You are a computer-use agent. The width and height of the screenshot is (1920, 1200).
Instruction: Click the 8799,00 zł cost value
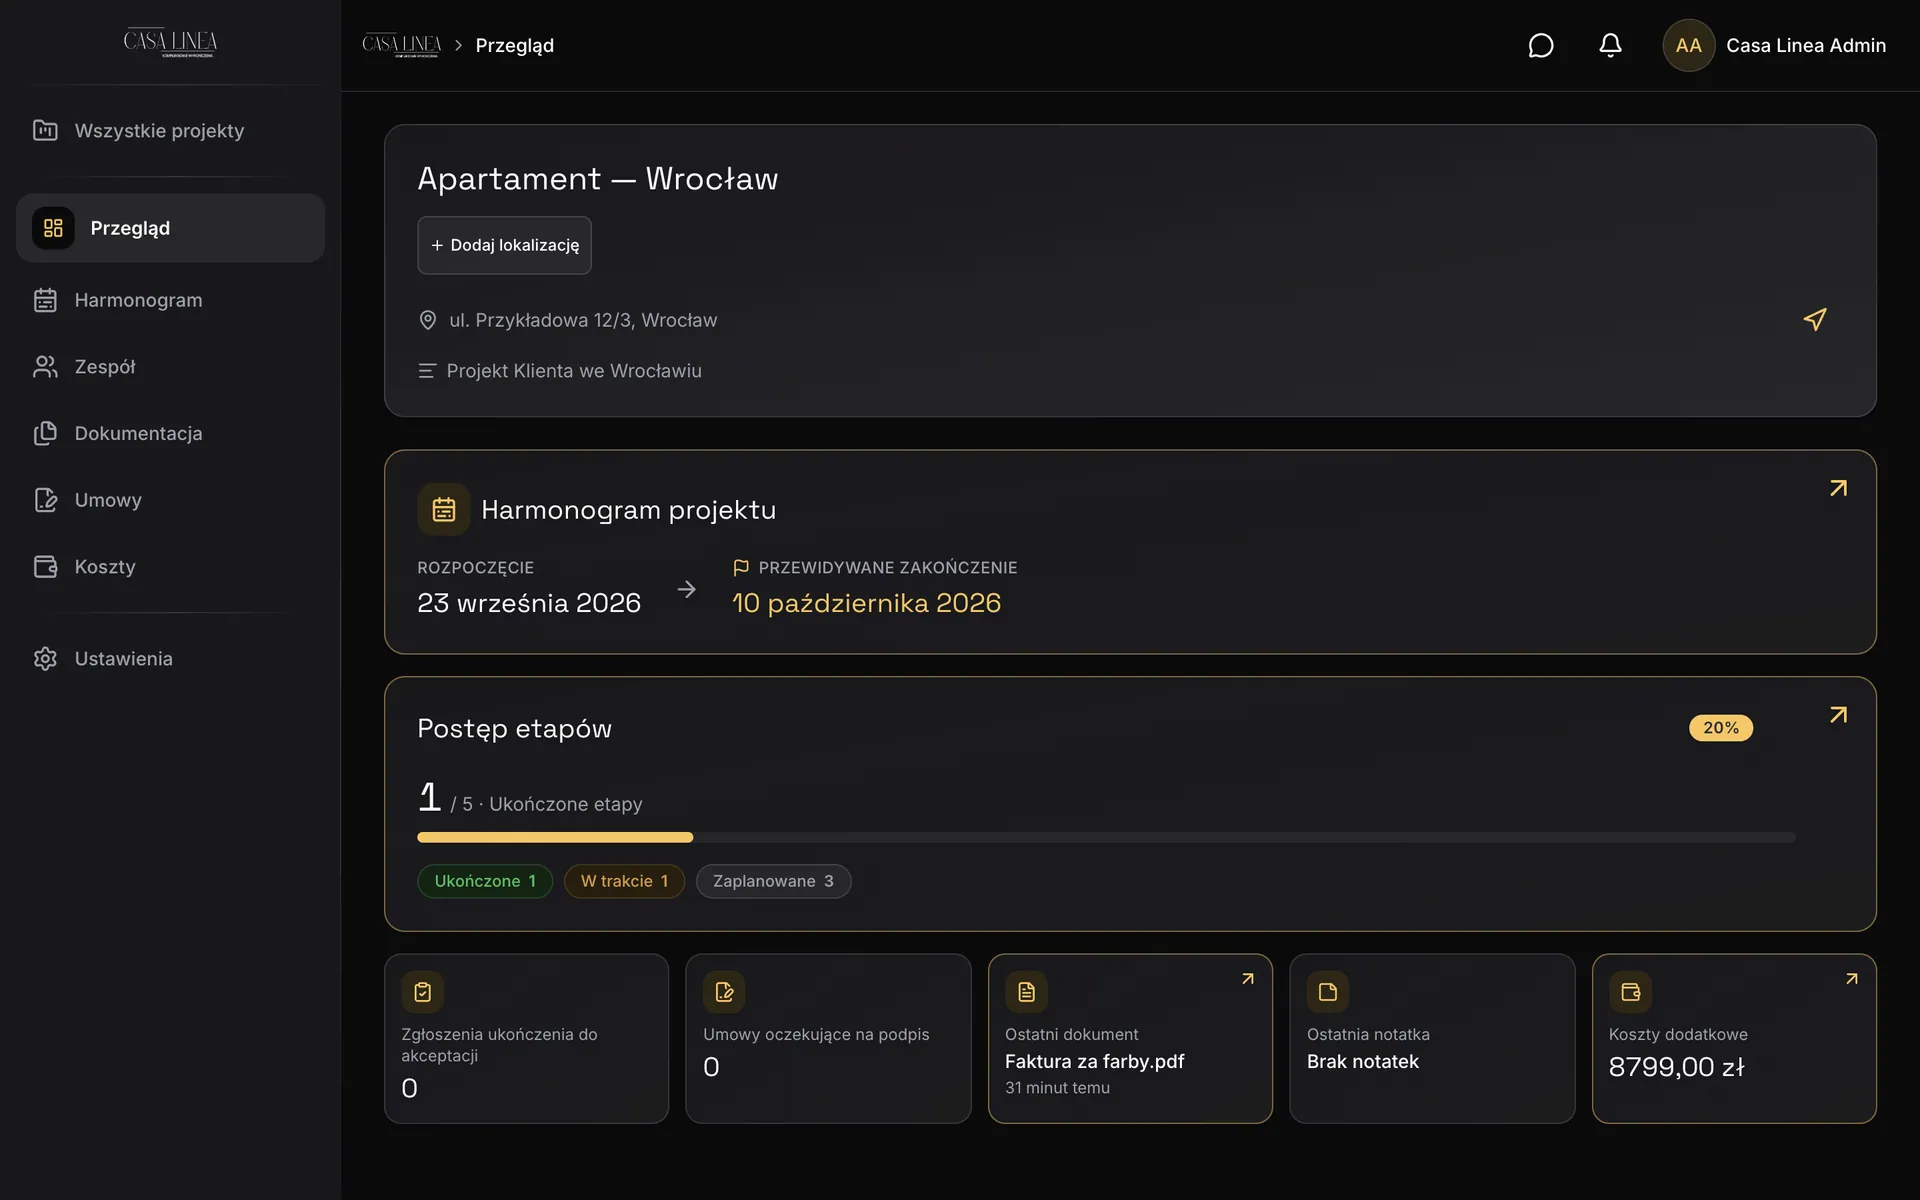coord(1676,1067)
